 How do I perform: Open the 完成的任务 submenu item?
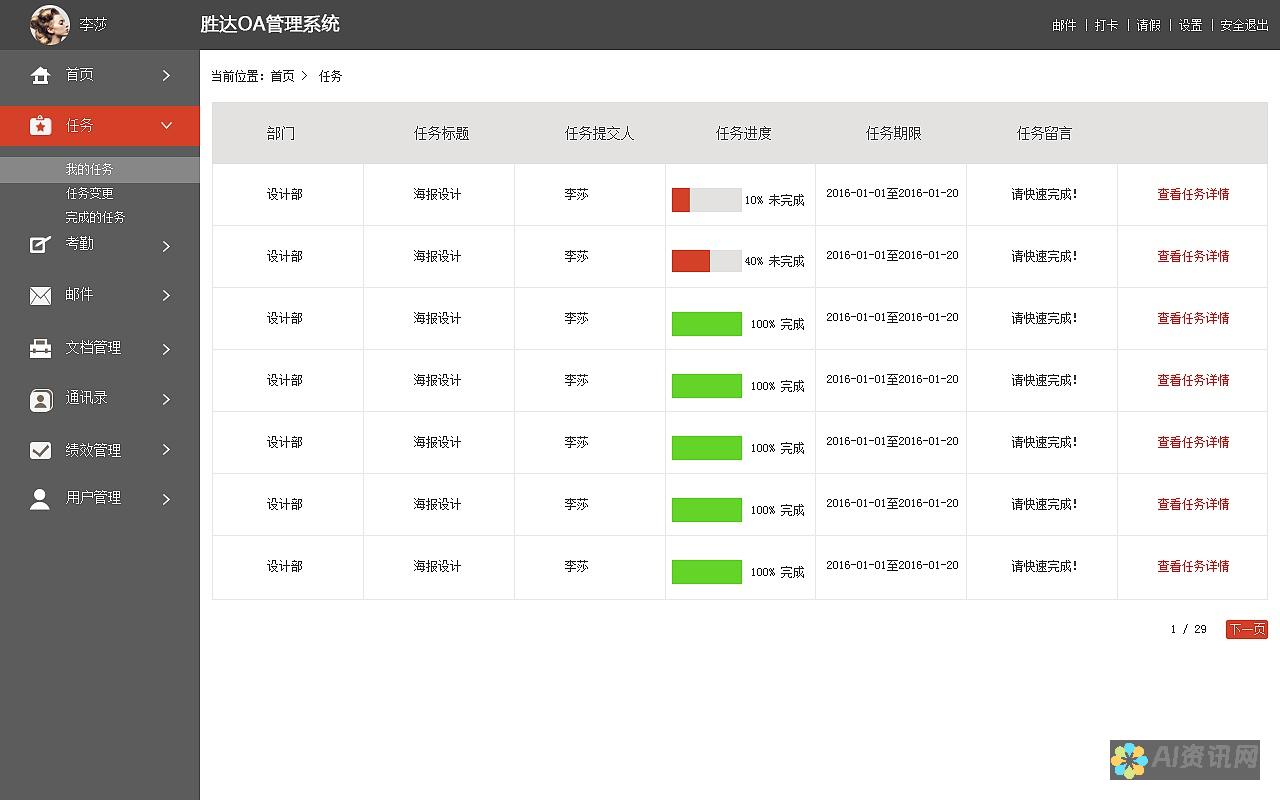95,217
